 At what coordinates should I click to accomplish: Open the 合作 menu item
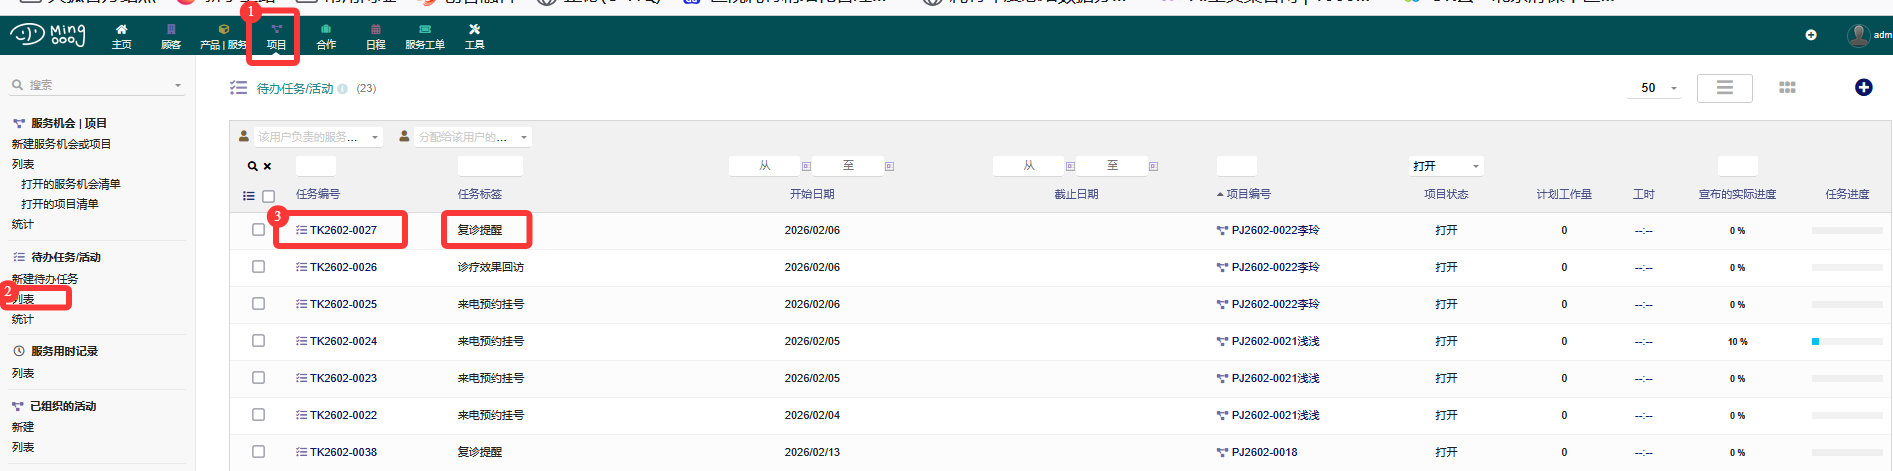coord(326,36)
